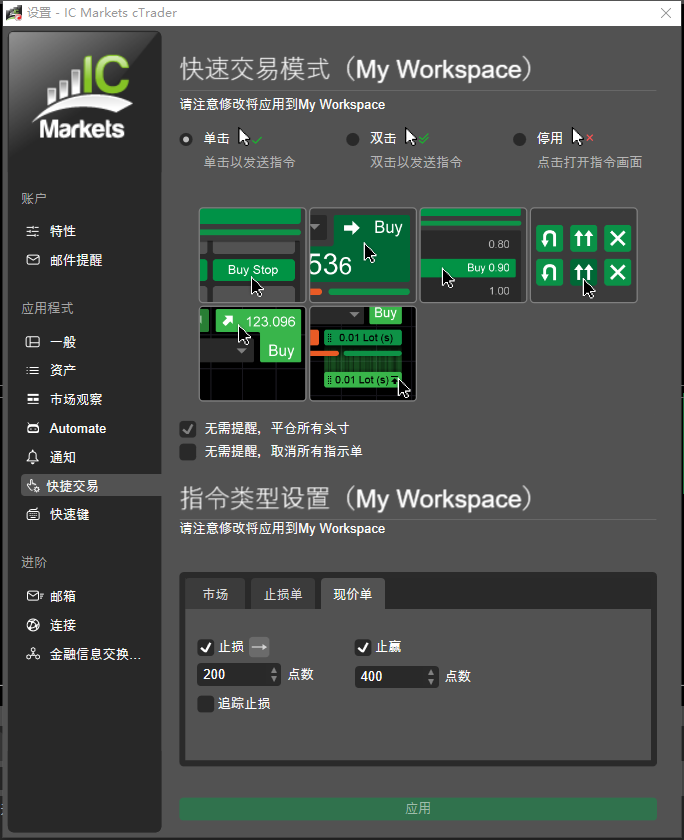The height and width of the screenshot is (840, 684).
Task: Click the reverse/double/close icons preview thumbnail
Action: coord(583,255)
